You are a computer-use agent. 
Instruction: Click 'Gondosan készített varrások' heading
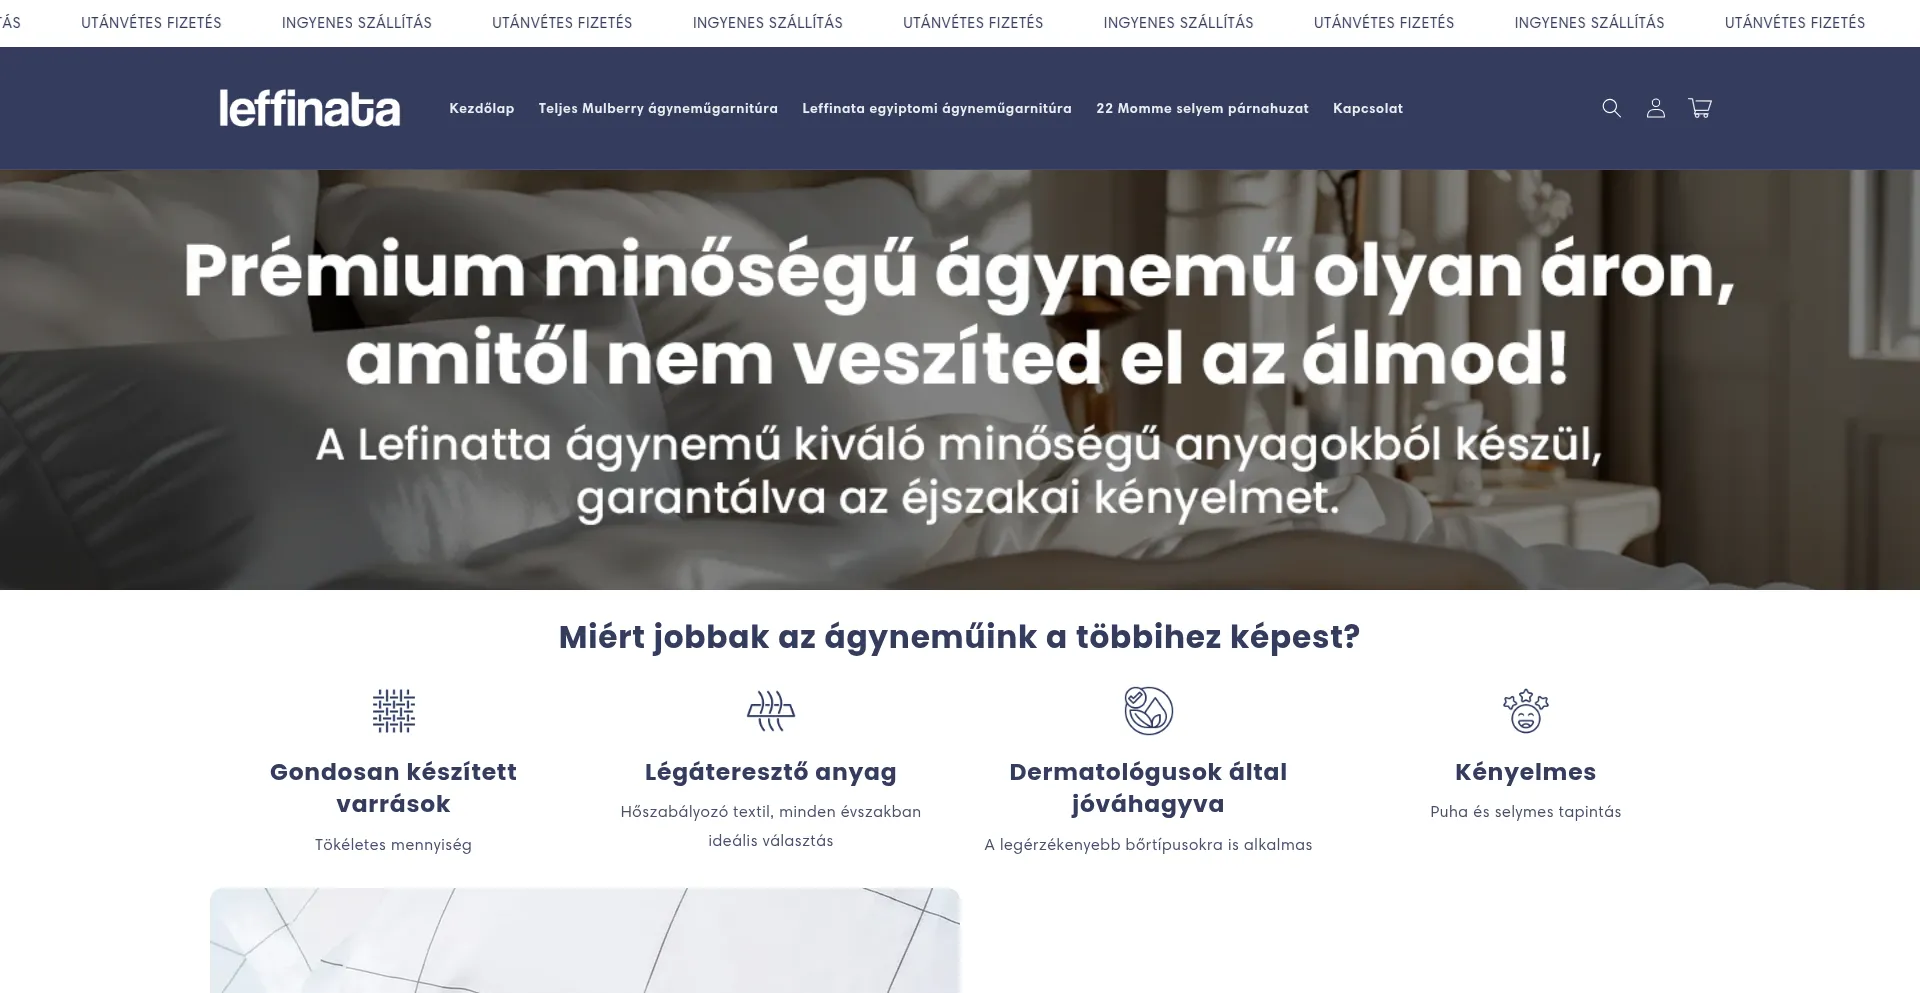pos(393,788)
